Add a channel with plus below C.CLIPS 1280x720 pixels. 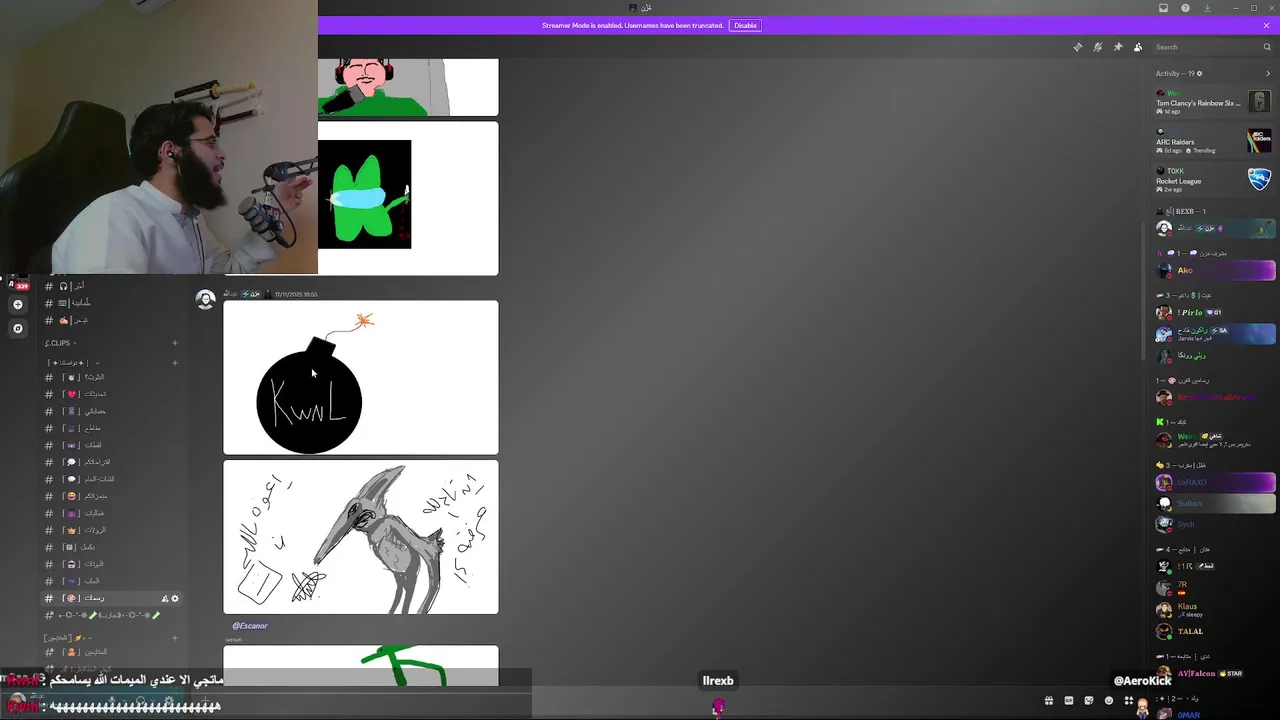[x=175, y=362]
